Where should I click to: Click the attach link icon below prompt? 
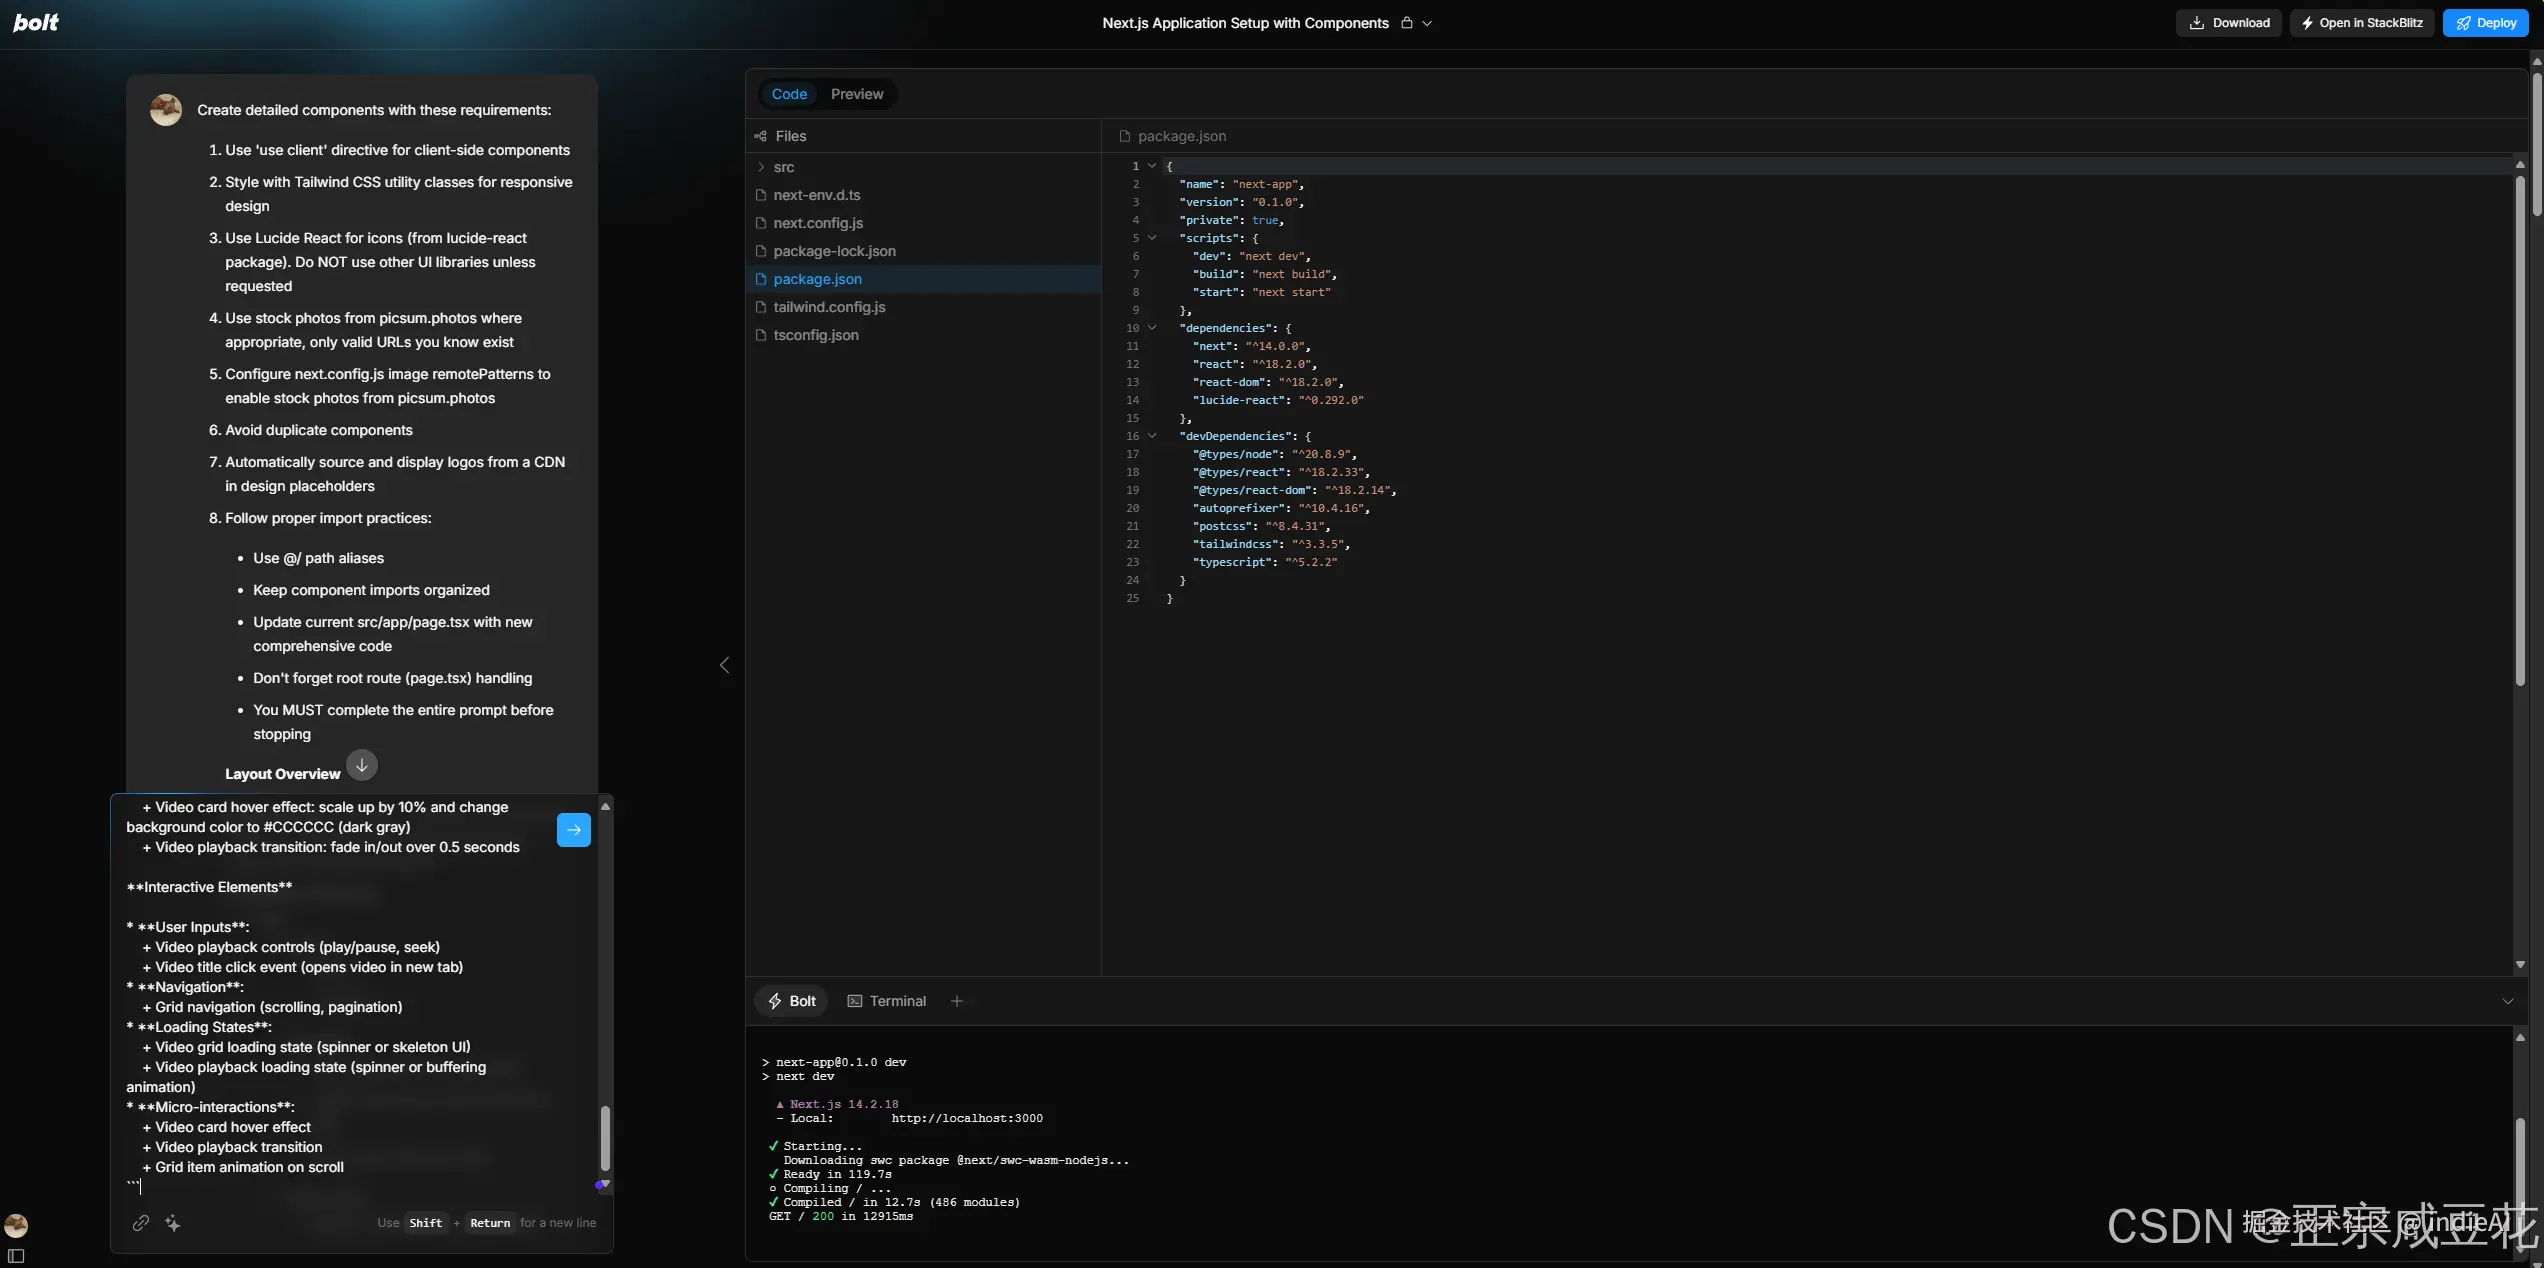(141, 1223)
